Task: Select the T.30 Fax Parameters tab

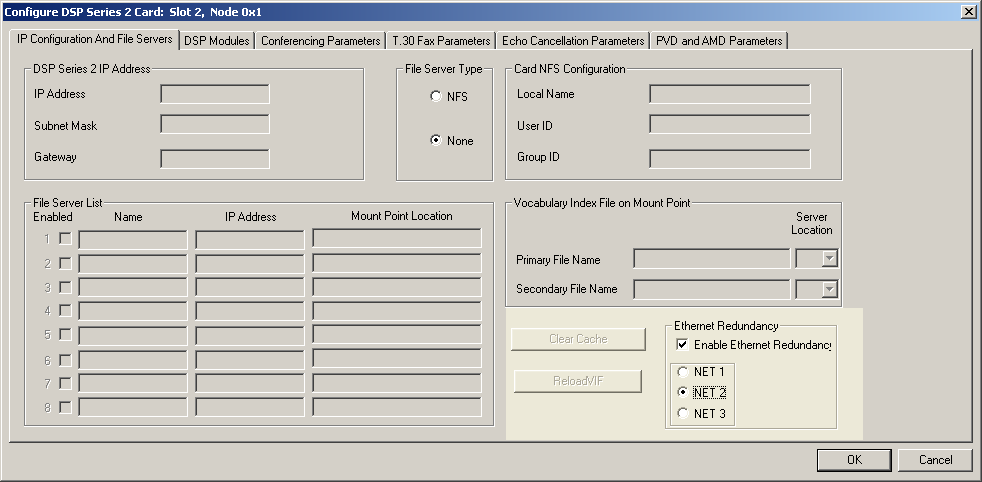Action: (x=441, y=41)
